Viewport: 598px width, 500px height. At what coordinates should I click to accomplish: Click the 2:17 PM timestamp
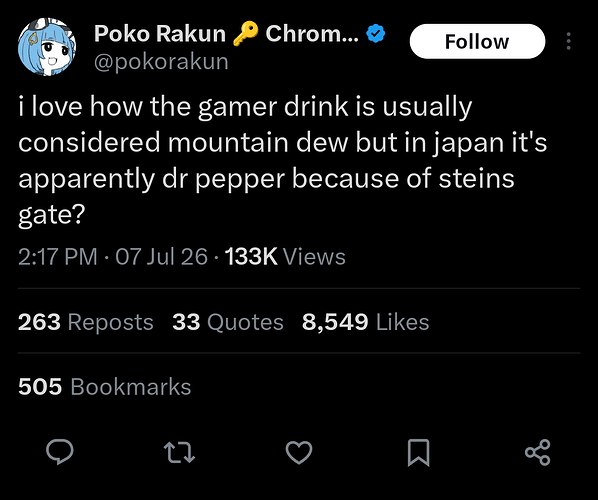pos(58,257)
